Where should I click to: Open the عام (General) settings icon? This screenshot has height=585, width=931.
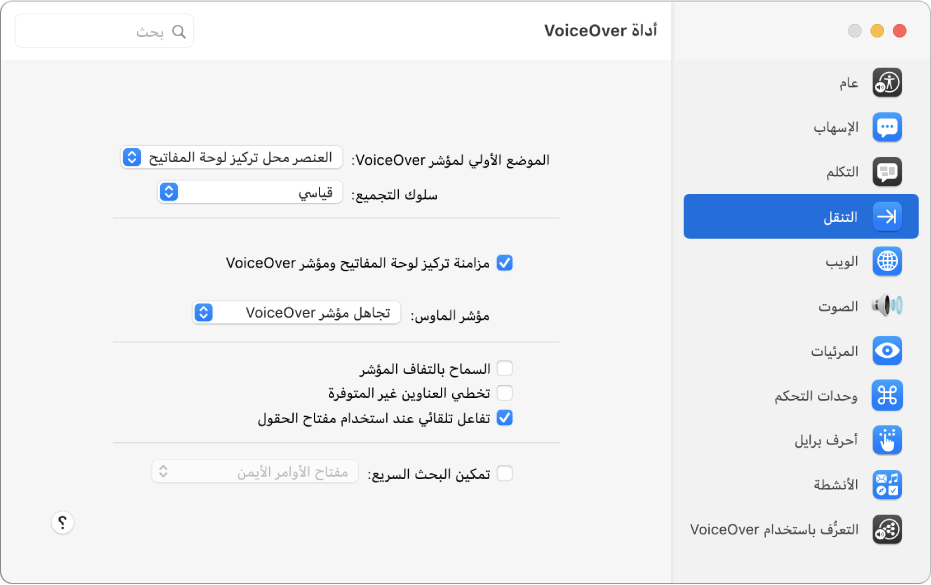(x=887, y=82)
